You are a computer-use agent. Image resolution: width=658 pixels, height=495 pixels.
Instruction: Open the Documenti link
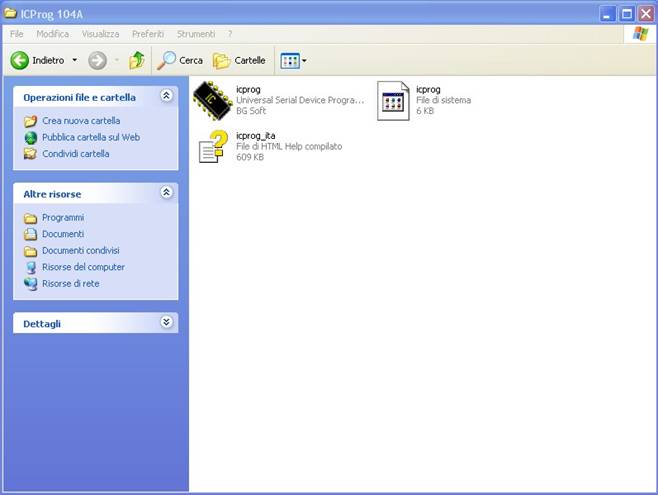click(x=63, y=234)
